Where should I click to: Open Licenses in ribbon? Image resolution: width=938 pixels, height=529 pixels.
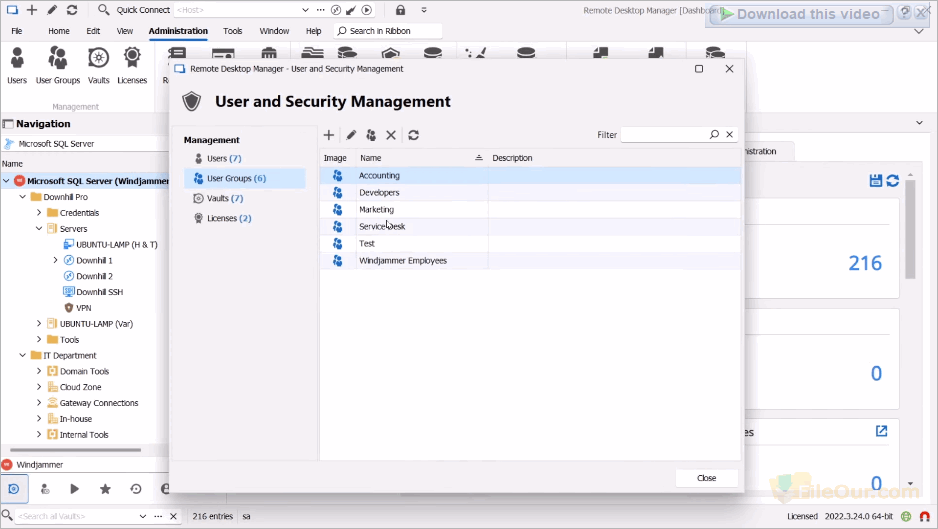click(x=132, y=66)
